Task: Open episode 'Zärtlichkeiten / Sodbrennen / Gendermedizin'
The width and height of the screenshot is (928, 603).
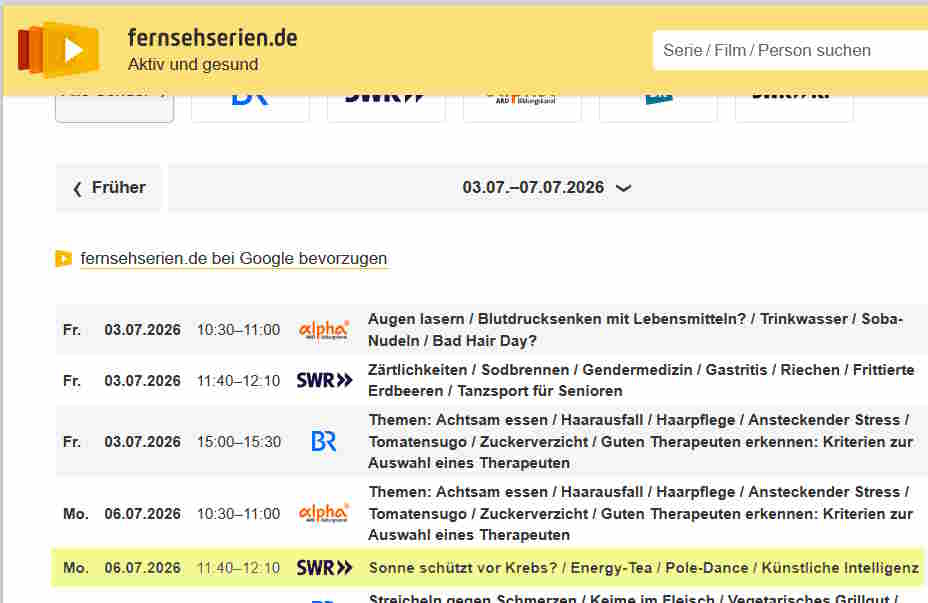Action: (x=641, y=380)
